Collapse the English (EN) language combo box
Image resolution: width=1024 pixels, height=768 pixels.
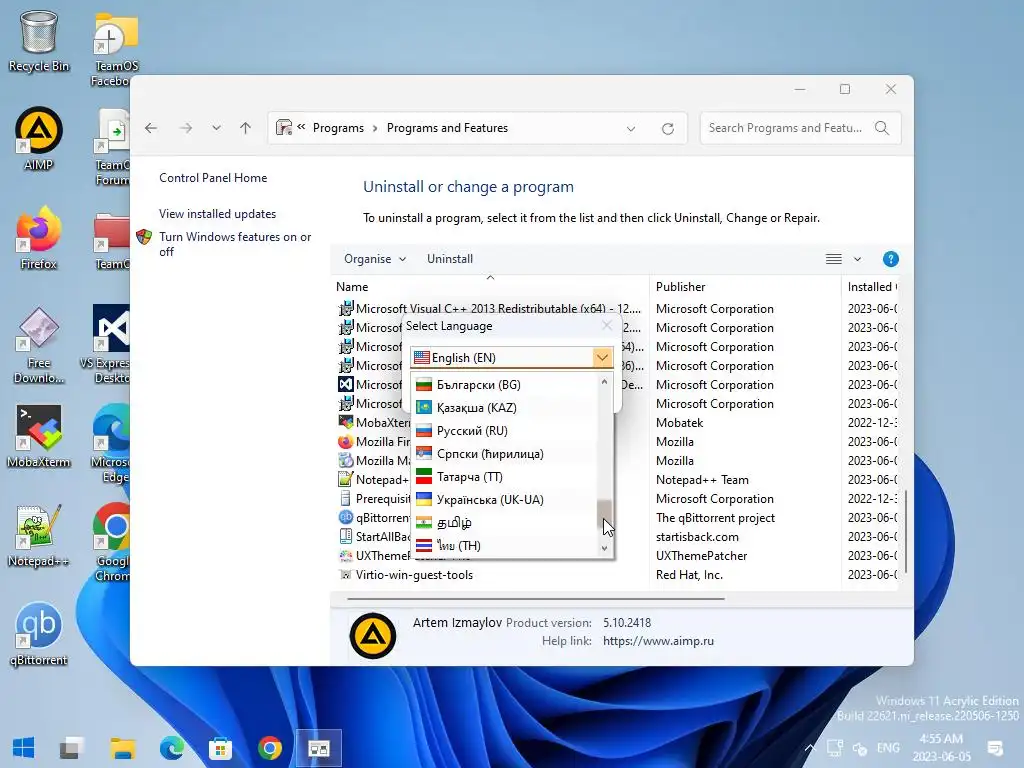(x=602, y=357)
